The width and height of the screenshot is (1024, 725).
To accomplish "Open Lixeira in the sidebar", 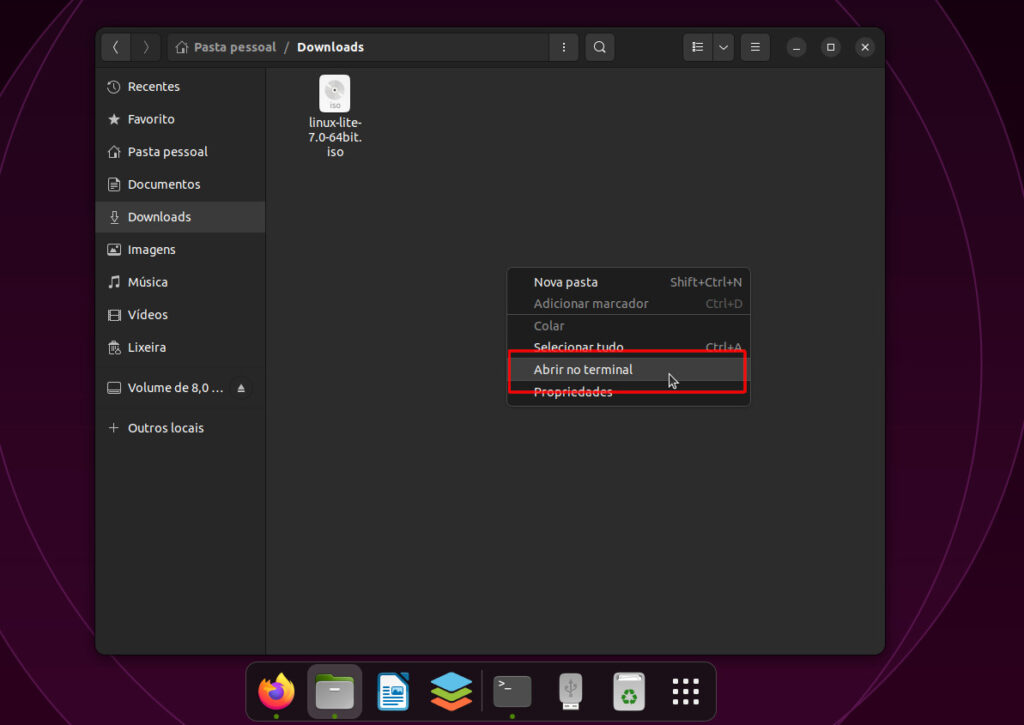I will click(x=180, y=347).
